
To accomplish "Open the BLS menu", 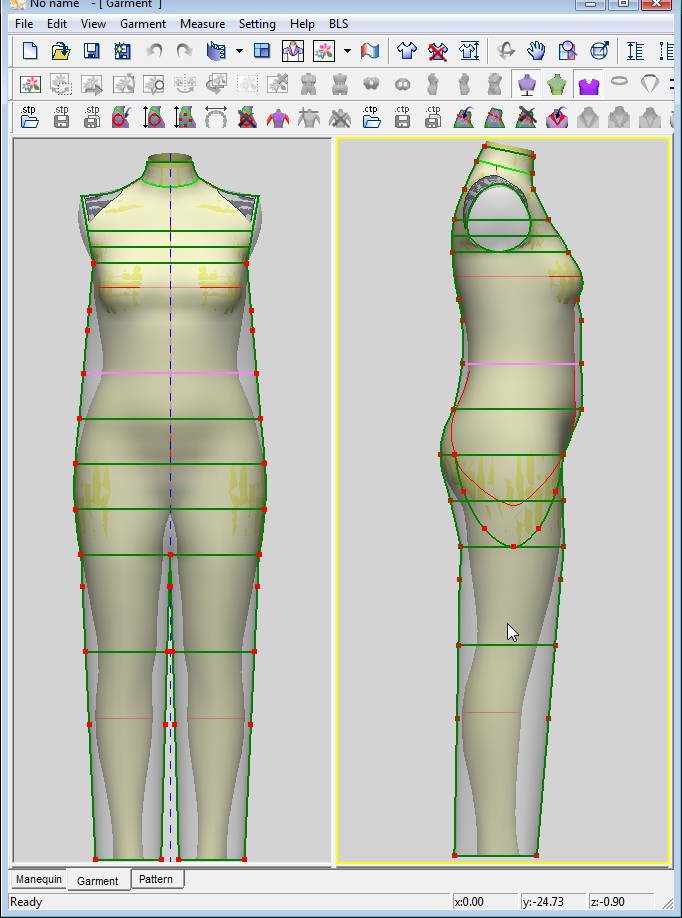I will [x=338, y=24].
